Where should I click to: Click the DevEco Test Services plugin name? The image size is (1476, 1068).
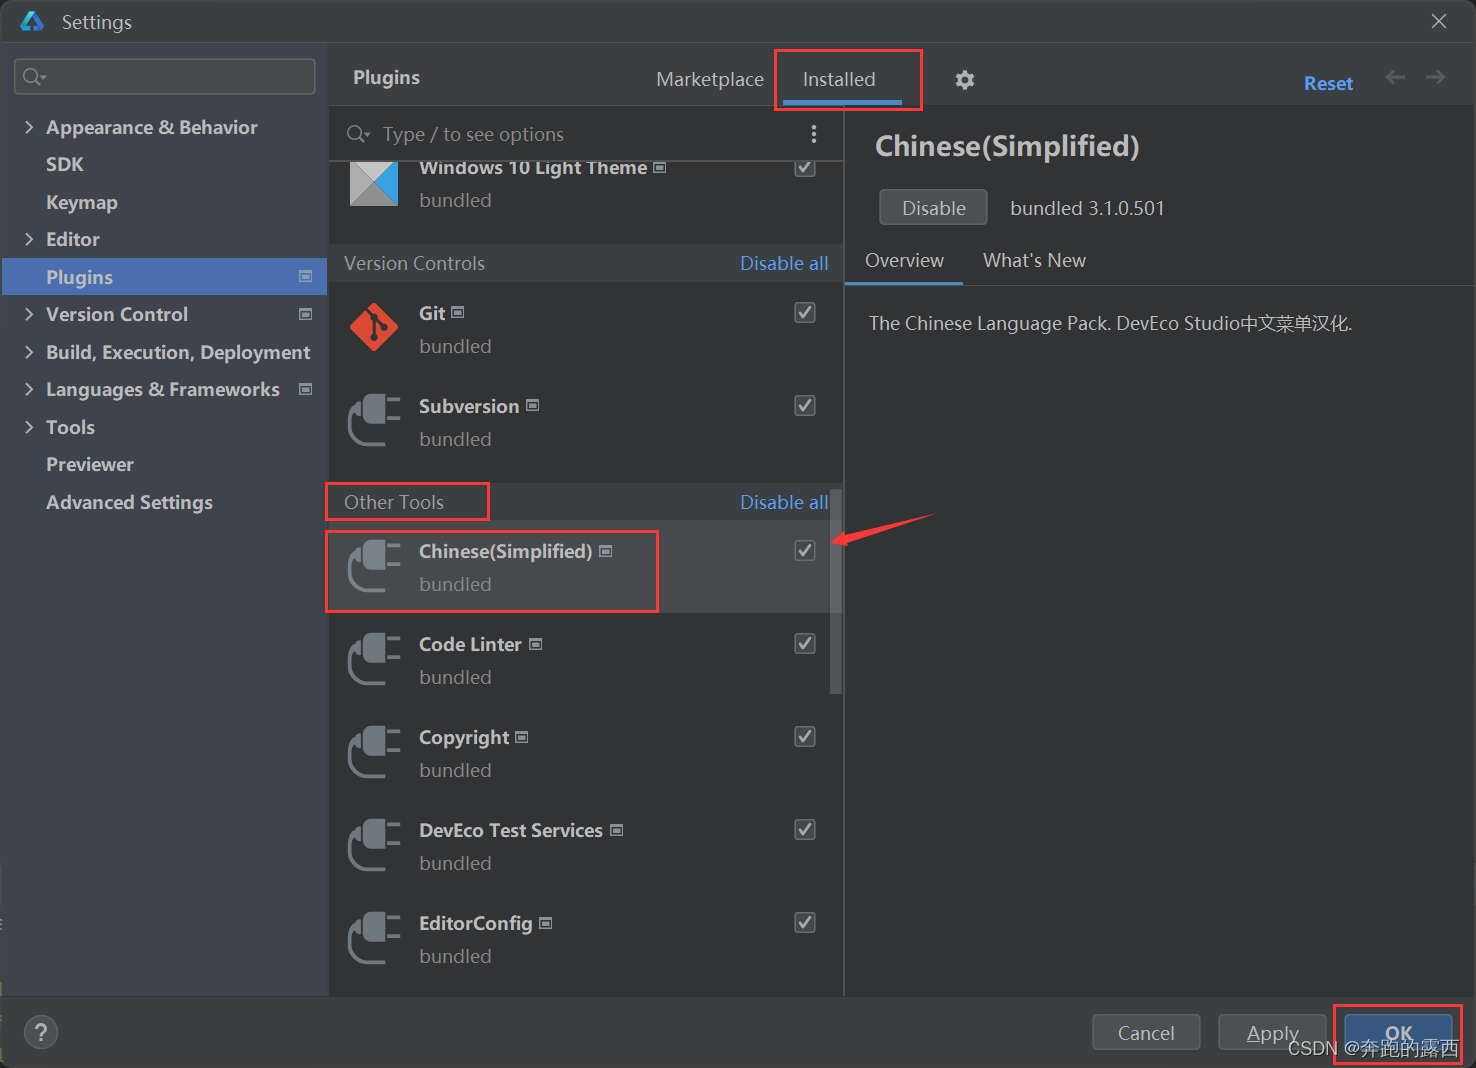click(x=511, y=831)
